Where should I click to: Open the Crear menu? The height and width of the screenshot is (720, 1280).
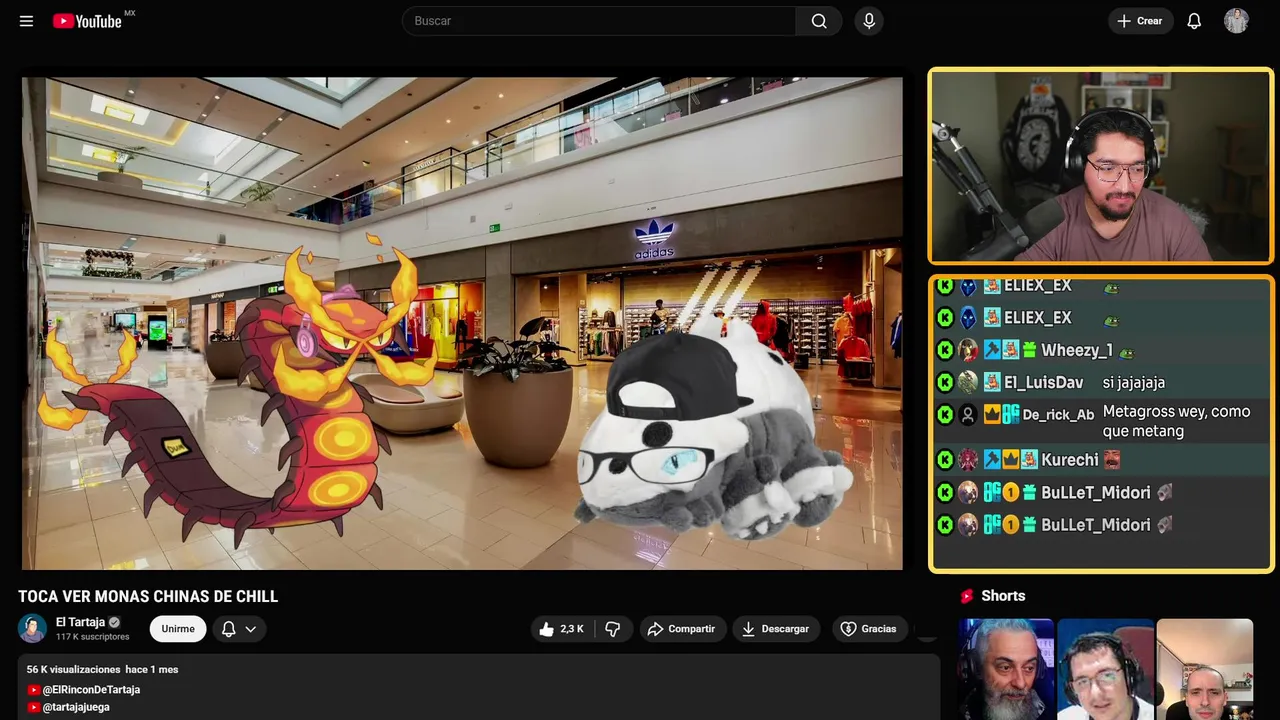1140,21
